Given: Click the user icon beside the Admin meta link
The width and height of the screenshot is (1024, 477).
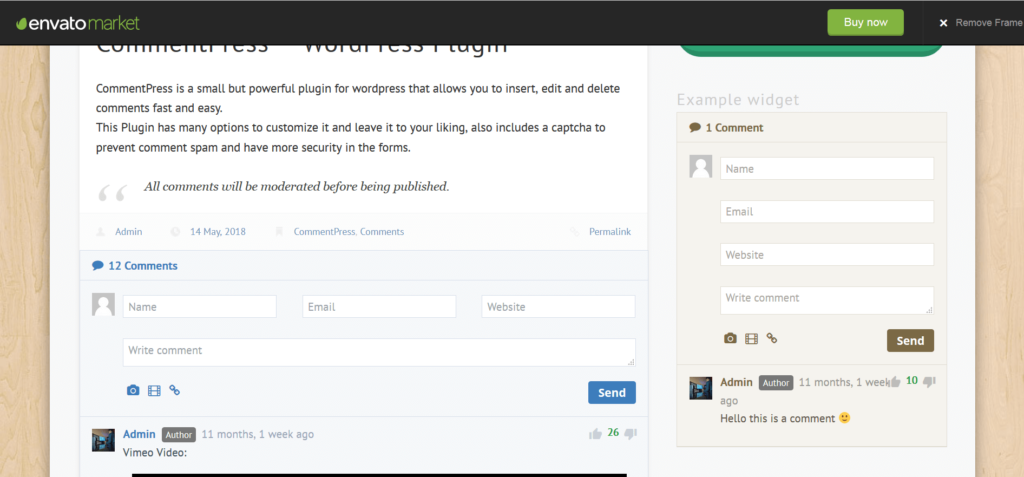Looking at the screenshot, I should point(100,231).
